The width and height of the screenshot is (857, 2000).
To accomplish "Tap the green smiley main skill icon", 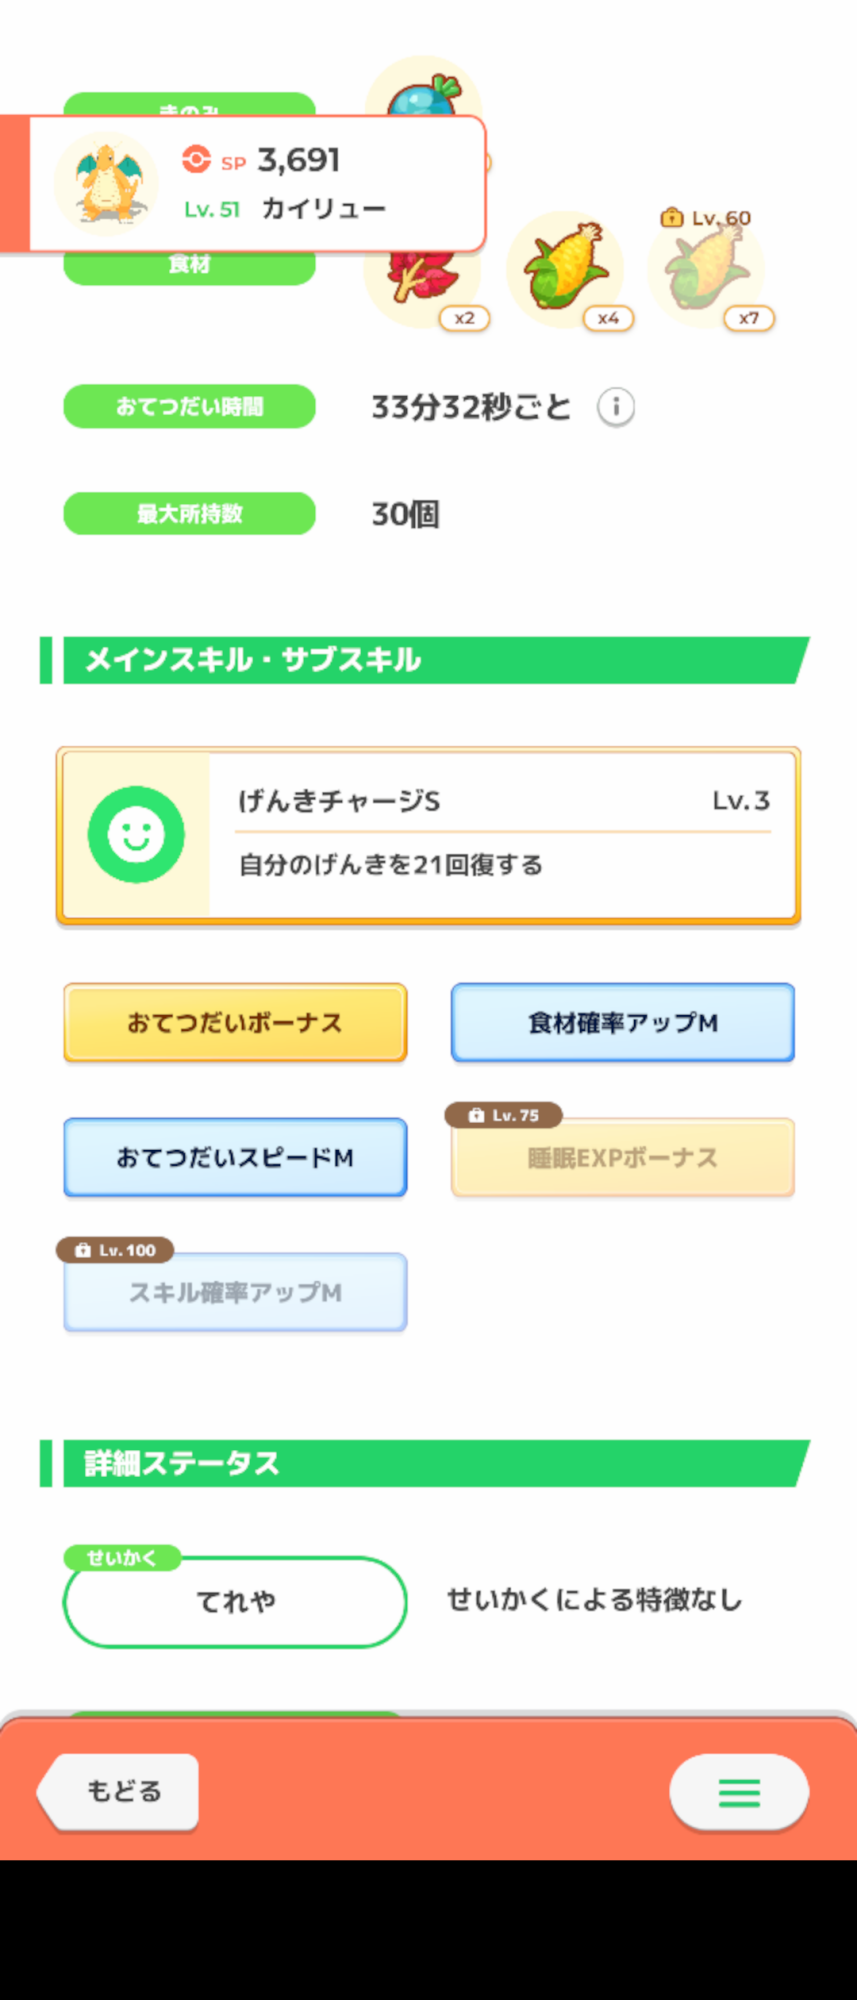I will pyautogui.click(x=136, y=834).
